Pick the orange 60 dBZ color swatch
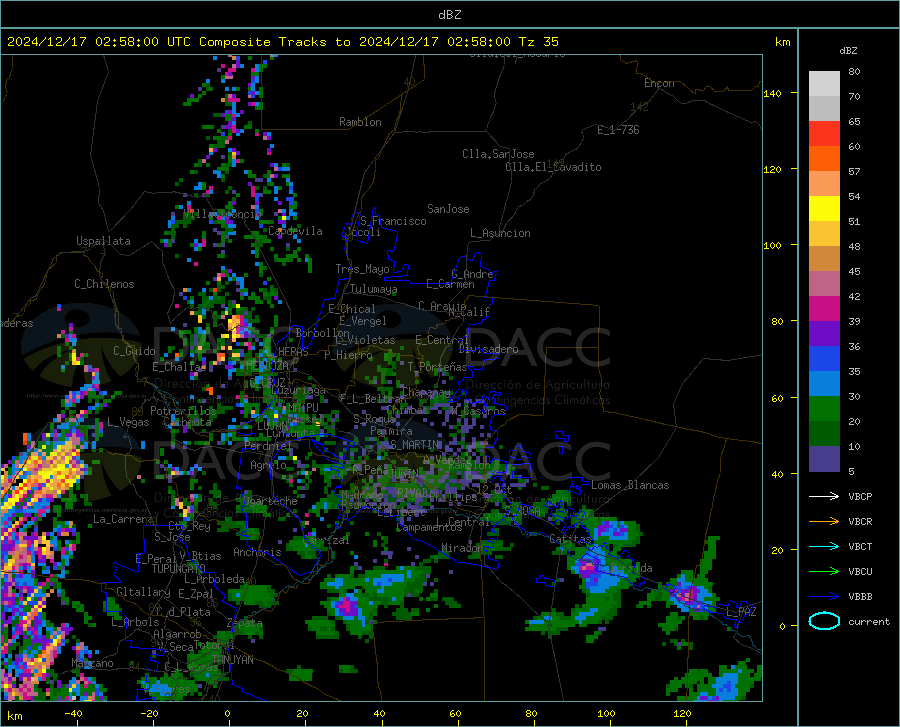This screenshot has width=900, height=727. (824, 159)
